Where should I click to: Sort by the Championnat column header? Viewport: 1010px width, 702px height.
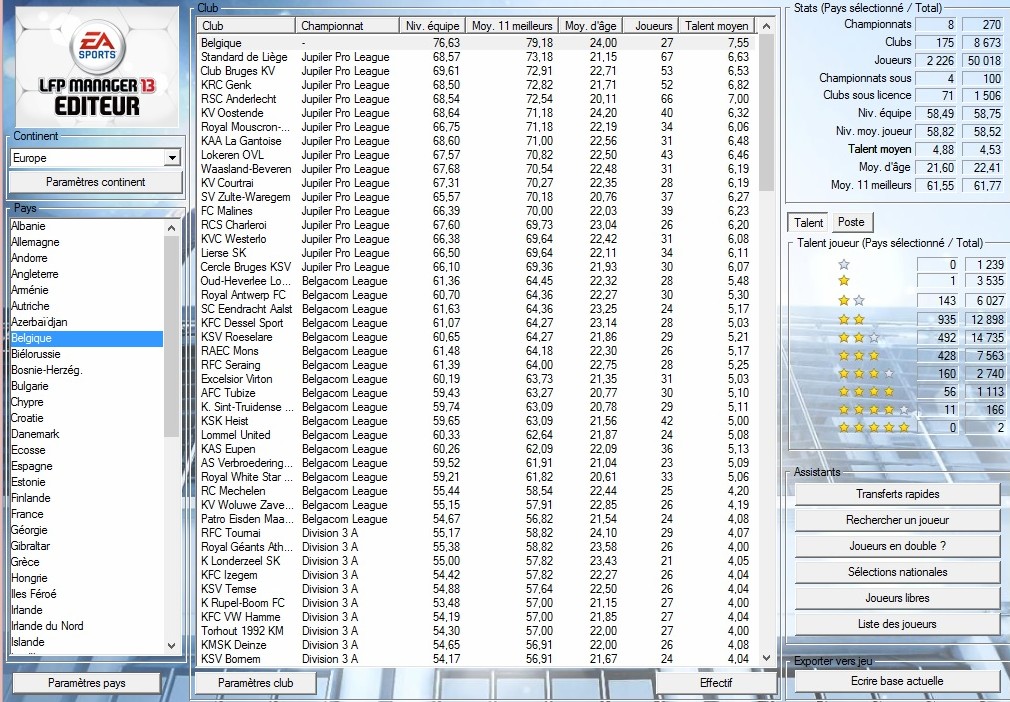point(347,26)
